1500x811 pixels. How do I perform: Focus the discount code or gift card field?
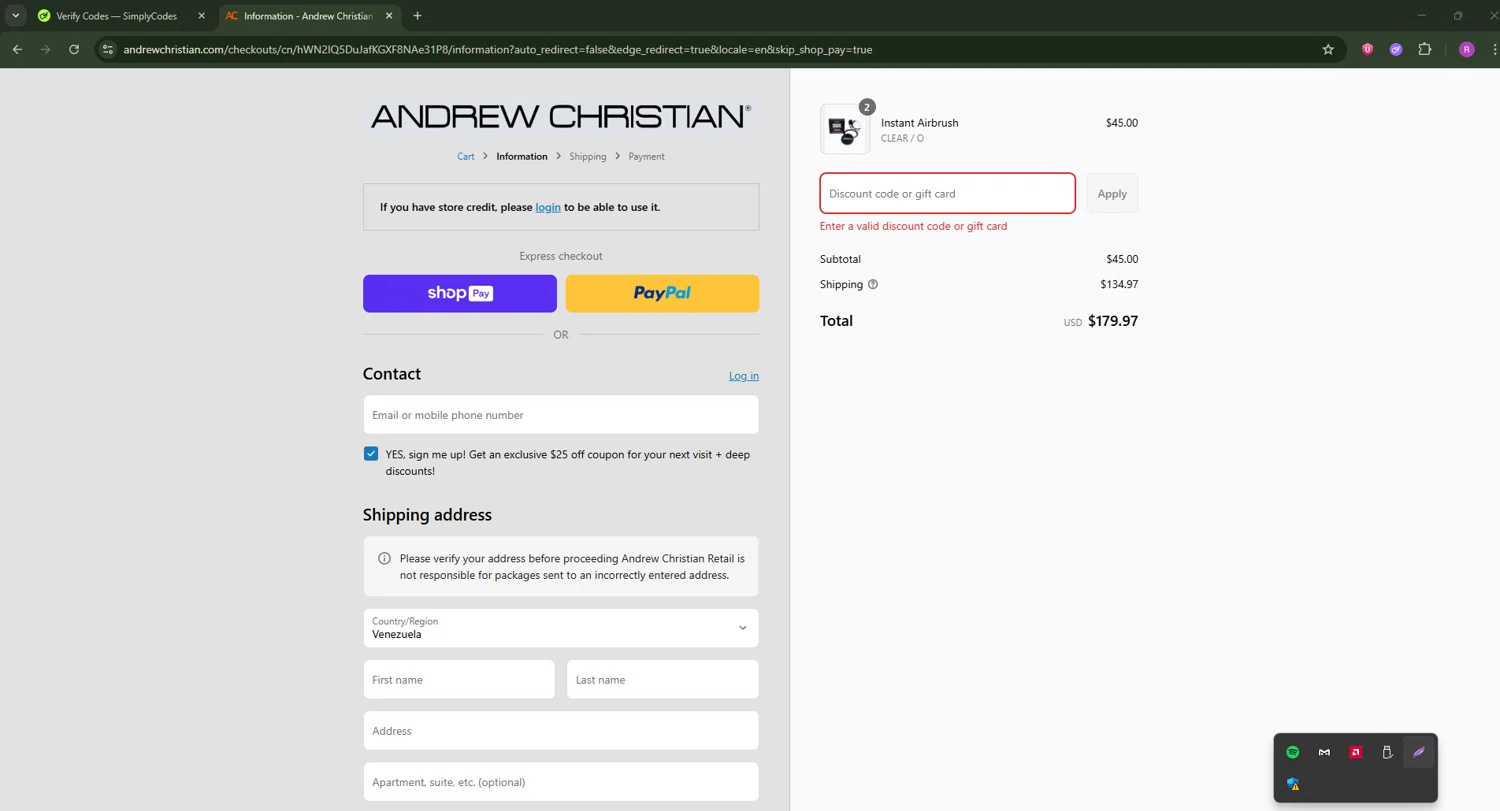point(948,194)
